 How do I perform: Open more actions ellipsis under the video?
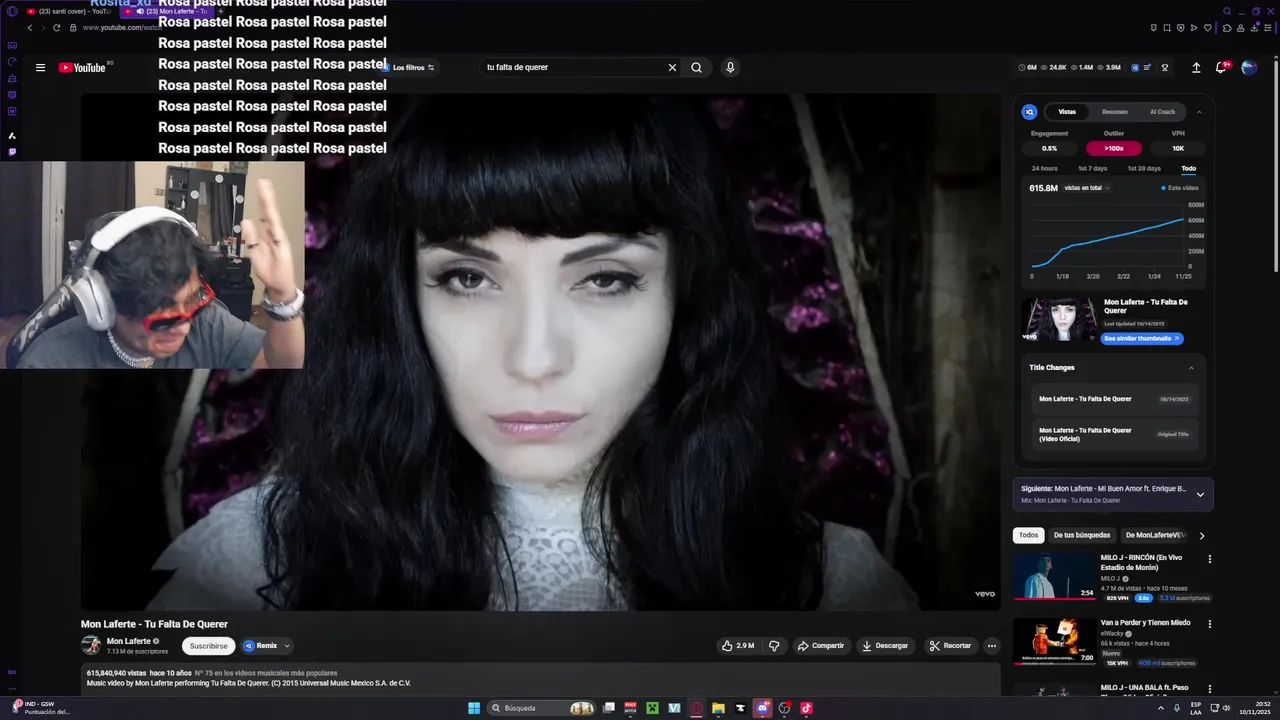point(991,646)
